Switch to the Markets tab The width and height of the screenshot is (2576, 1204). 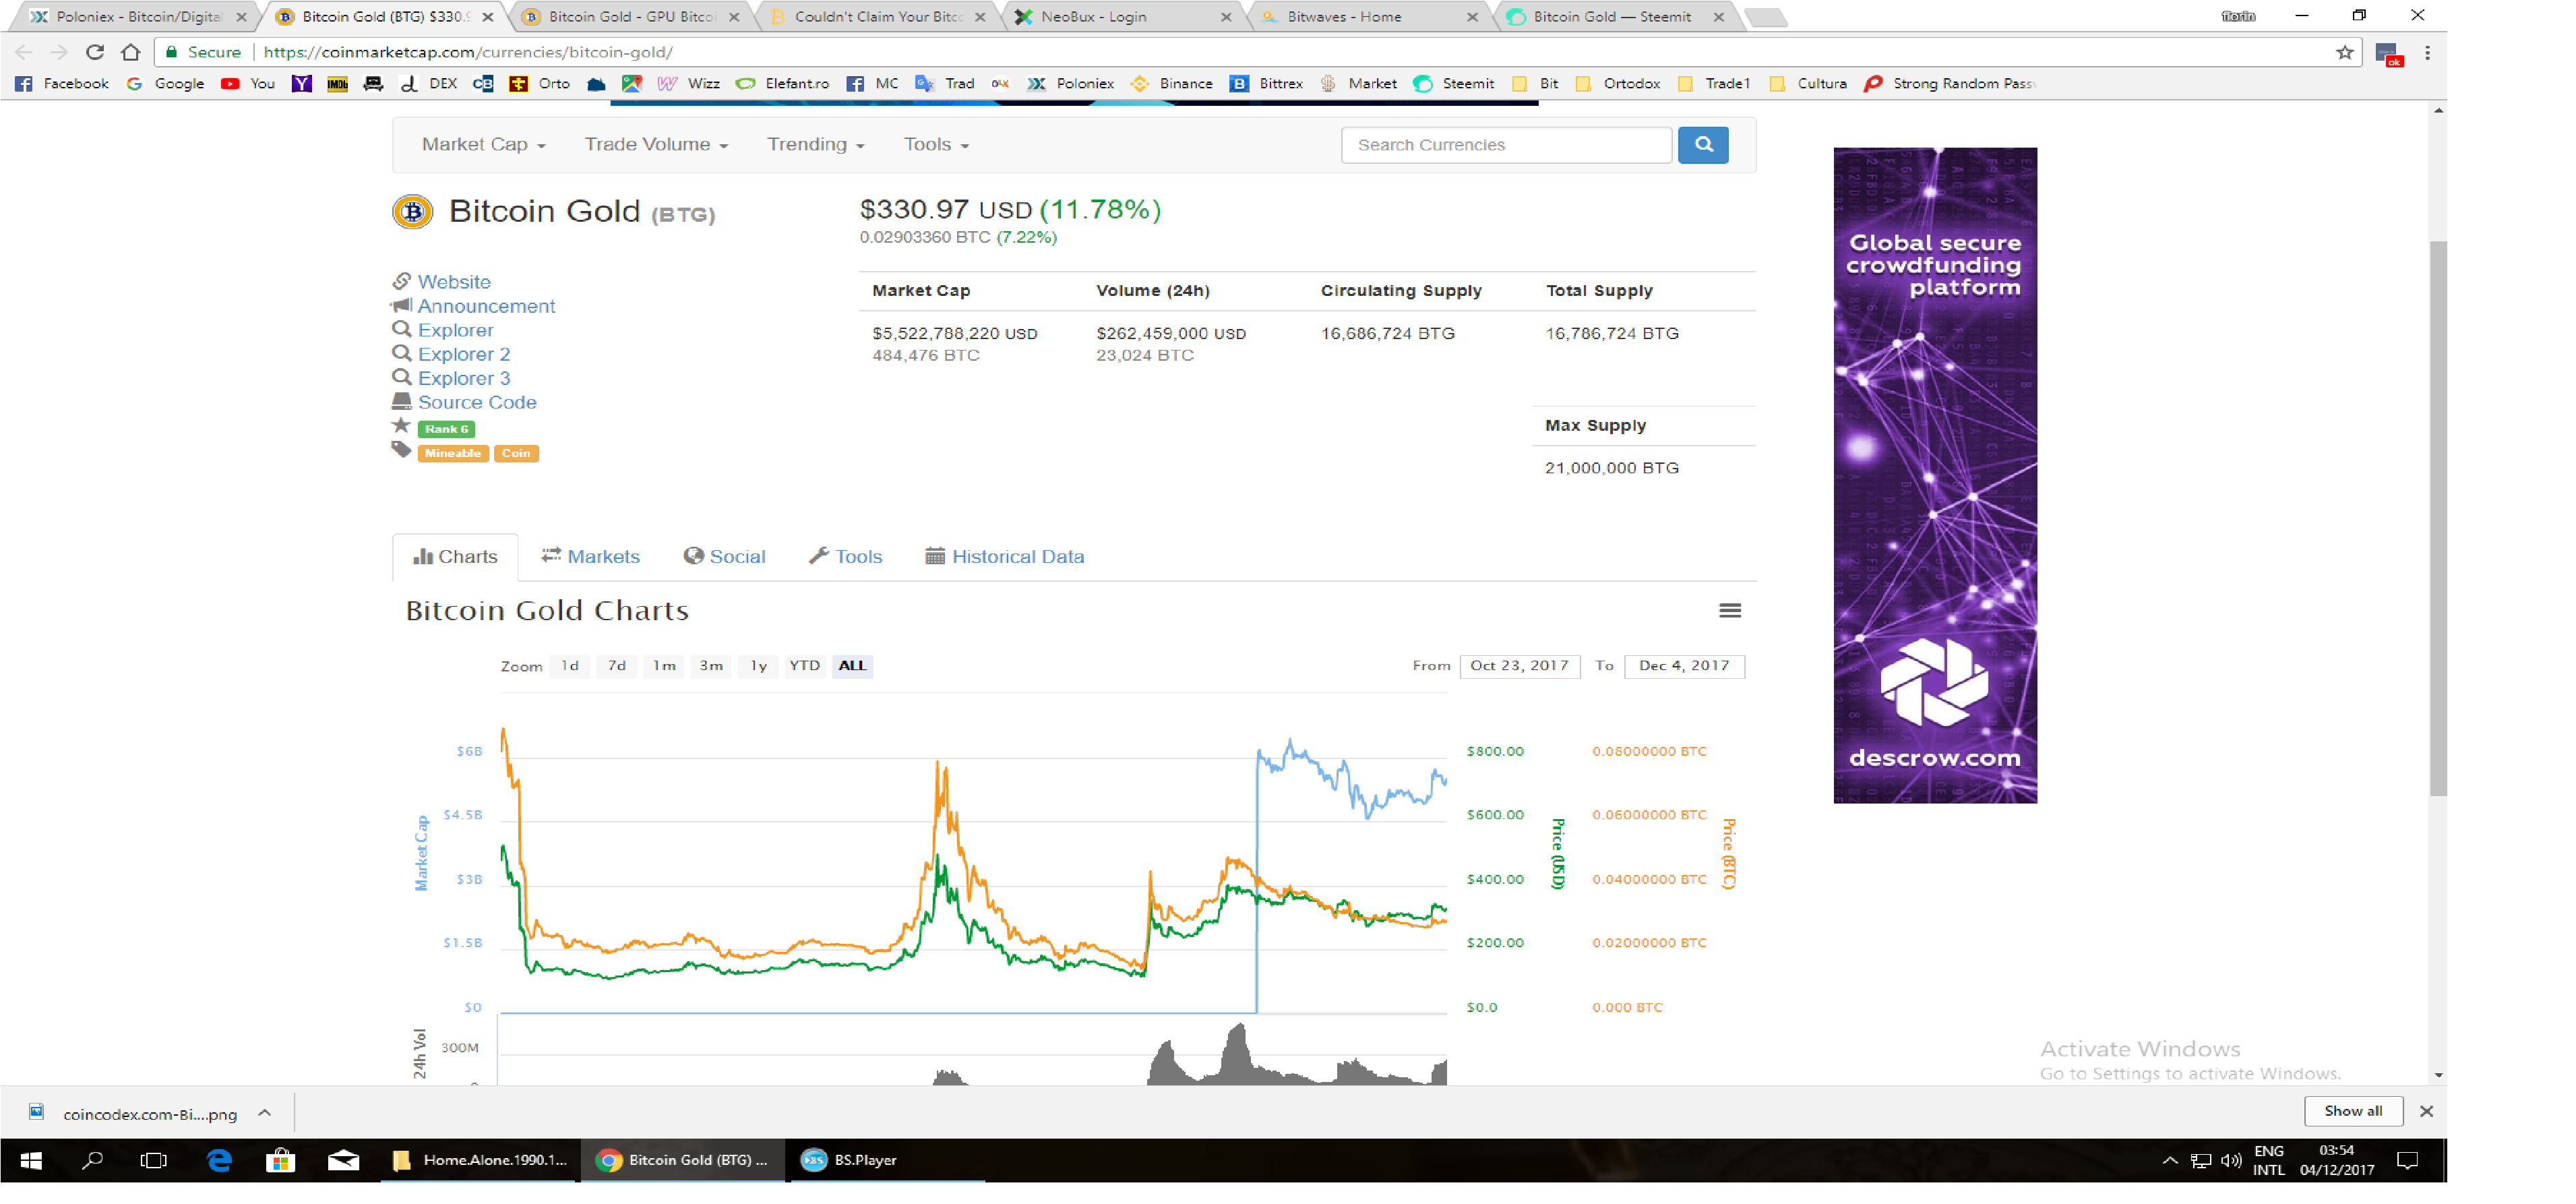591,557
